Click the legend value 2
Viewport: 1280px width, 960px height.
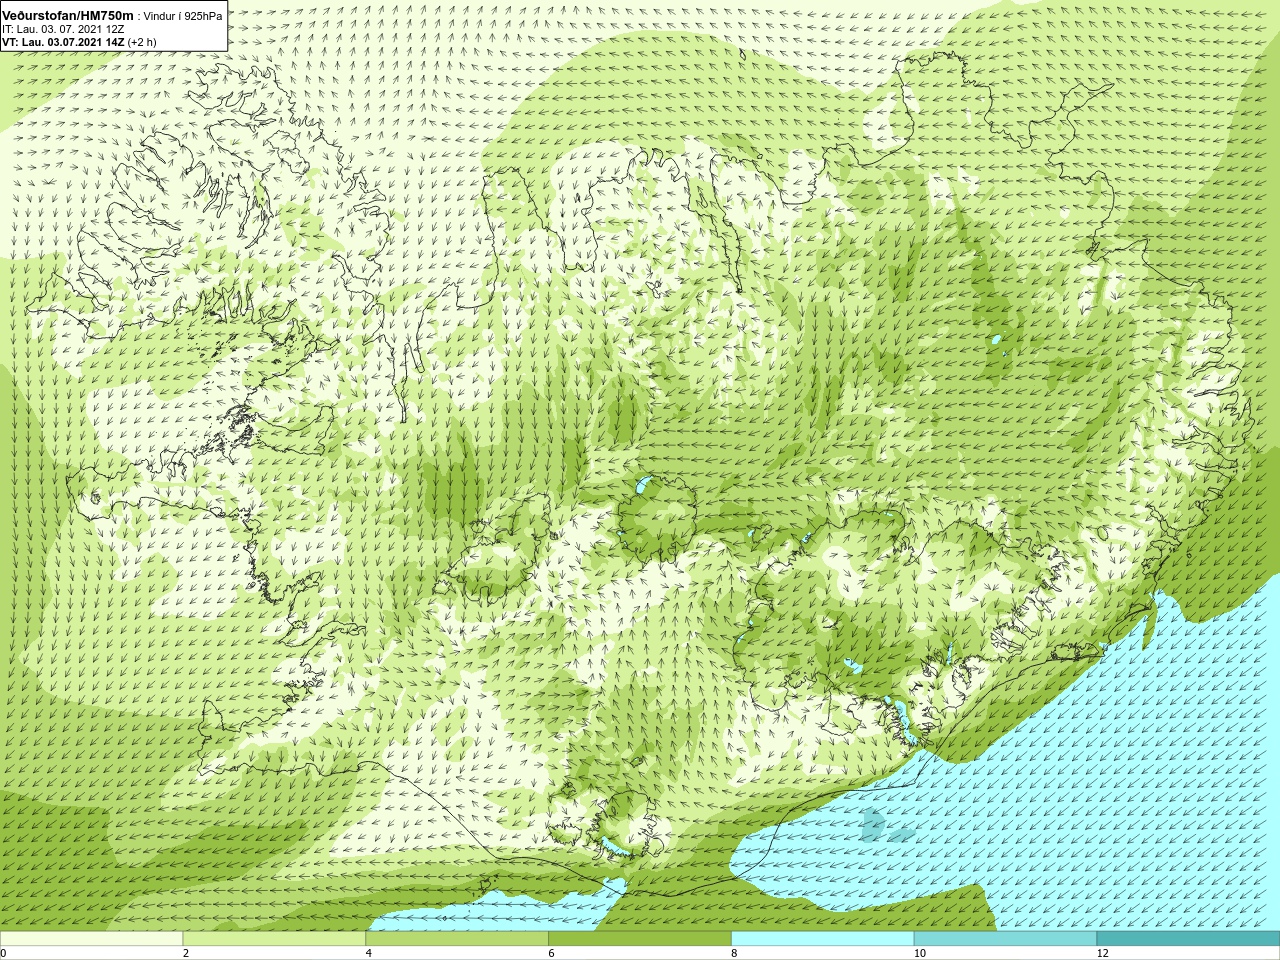pos(186,953)
